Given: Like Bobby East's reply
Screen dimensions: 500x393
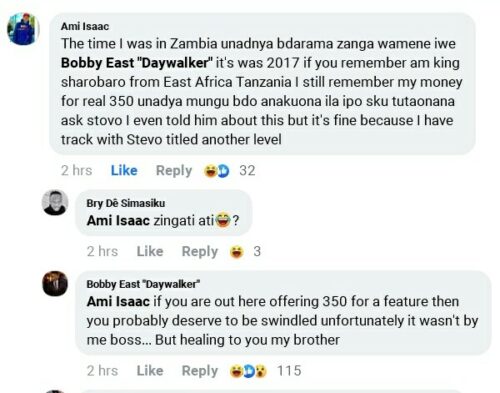Looking at the screenshot, I should click(x=150, y=370).
